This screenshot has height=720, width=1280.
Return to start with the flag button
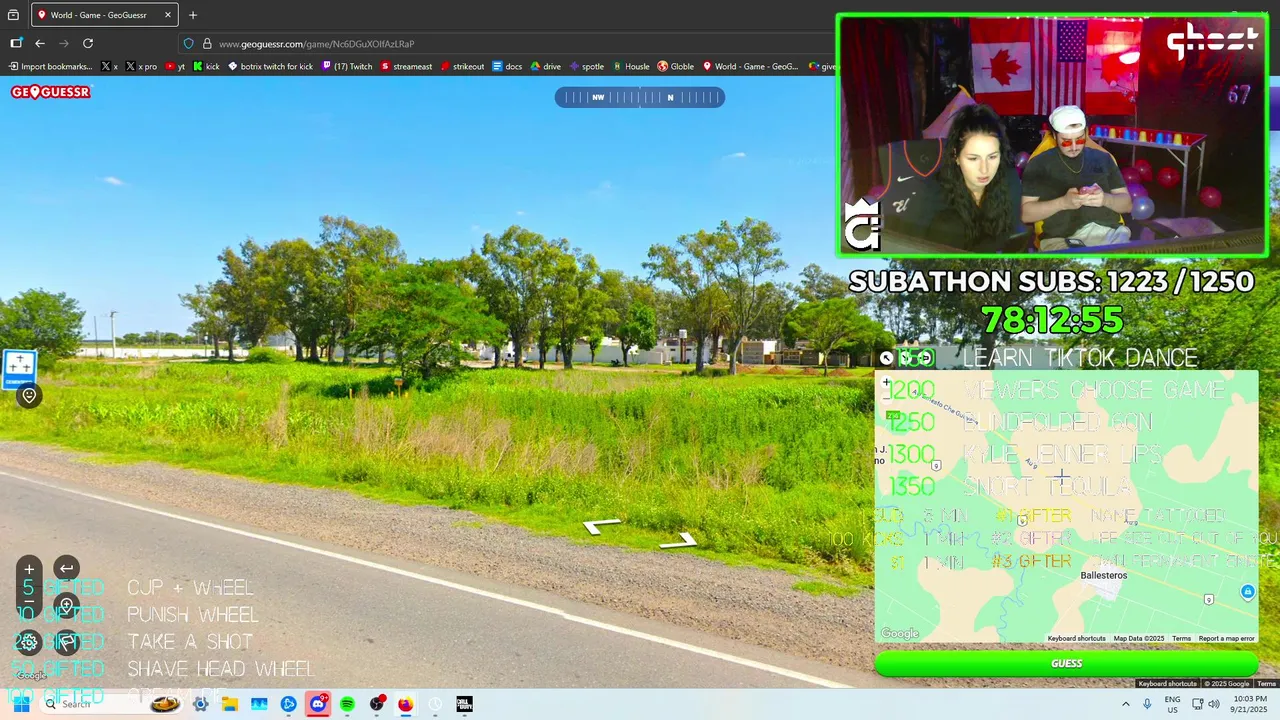[66, 643]
